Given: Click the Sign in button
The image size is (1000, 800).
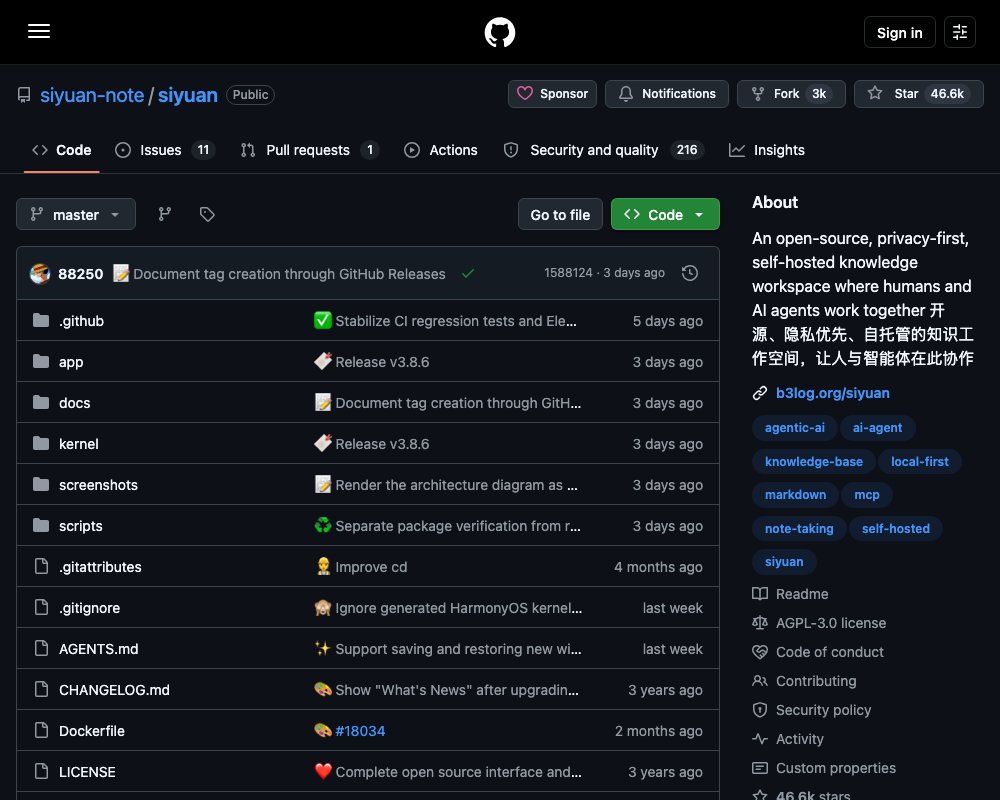Looking at the screenshot, I should [899, 32].
